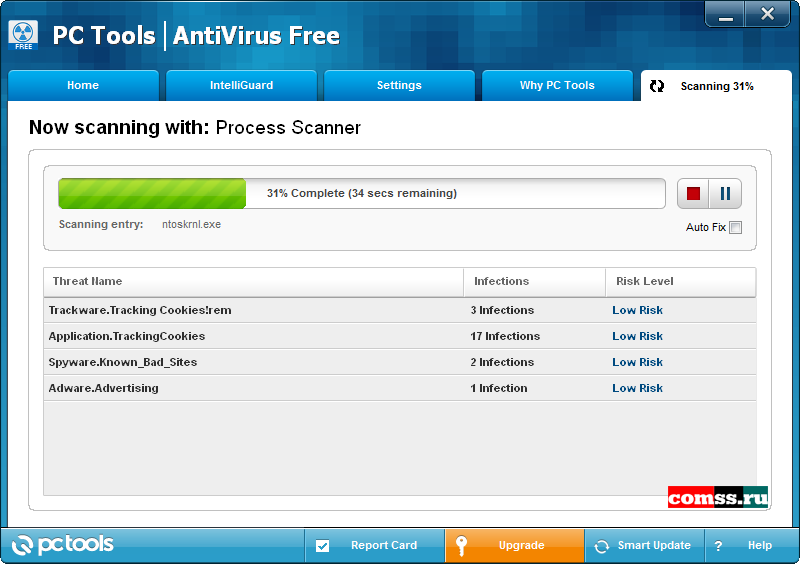The image size is (800, 564).
Task: Click the Smart Update circular arrows icon
Action: click(x=602, y=546)
